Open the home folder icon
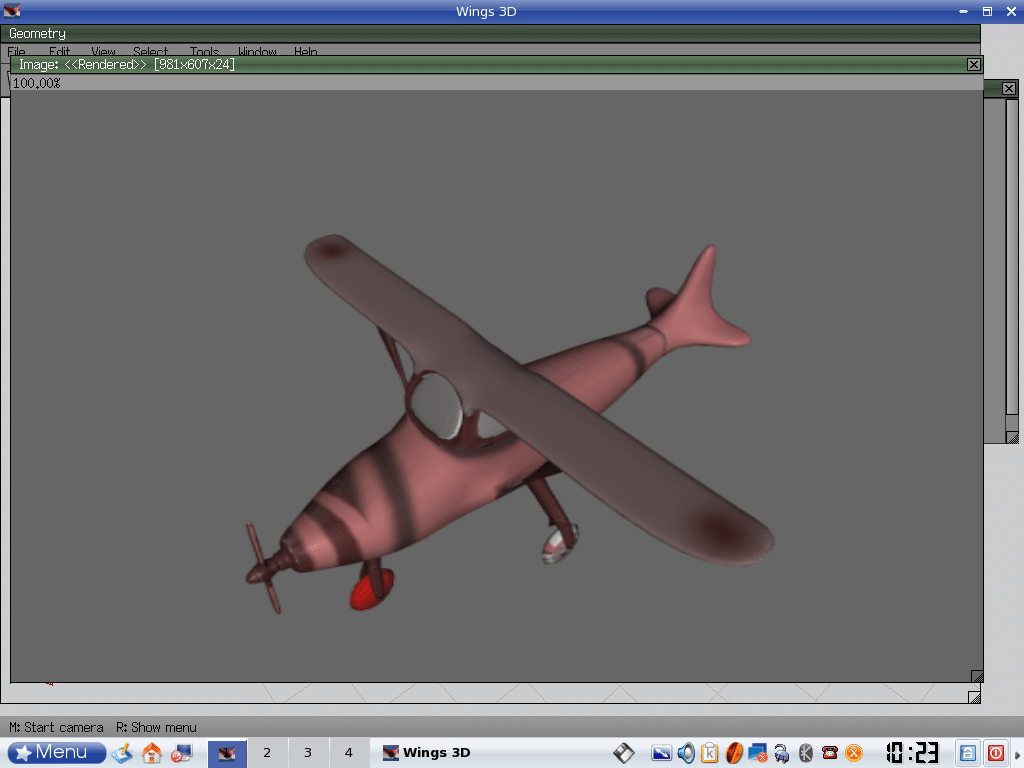Screen dimensions: 1024x768 (152, 753)
